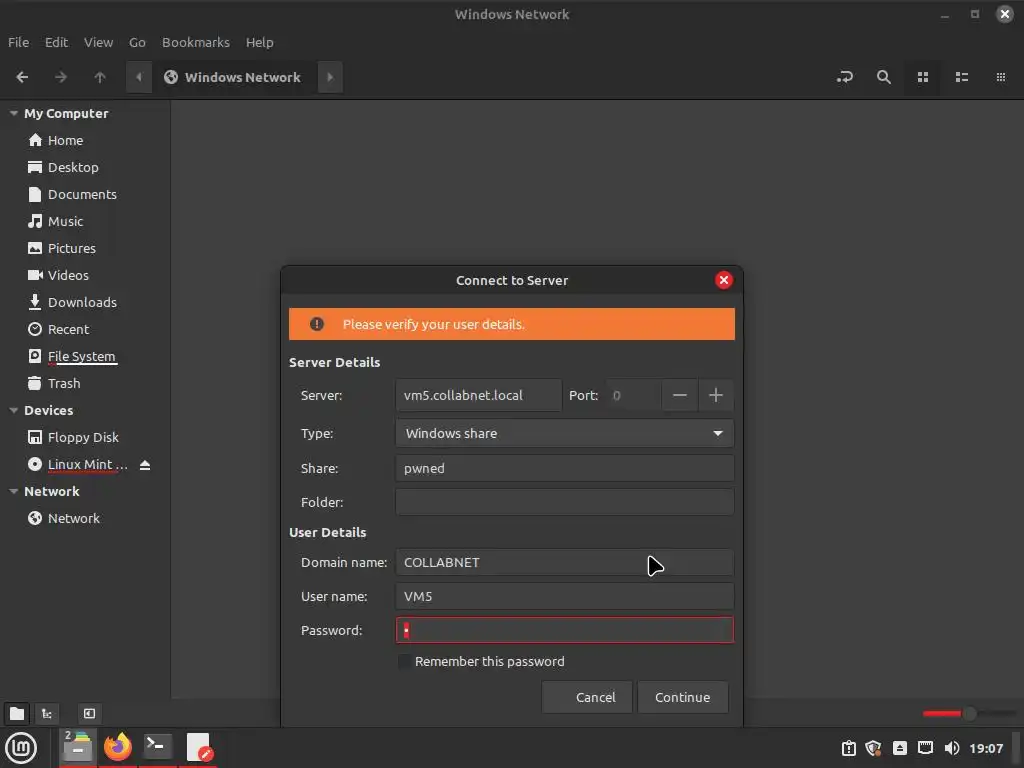Screen dimensions: 1024x768
Task: Go up to the parent folder
Action: pyautogui.click(x=99, y=77)
